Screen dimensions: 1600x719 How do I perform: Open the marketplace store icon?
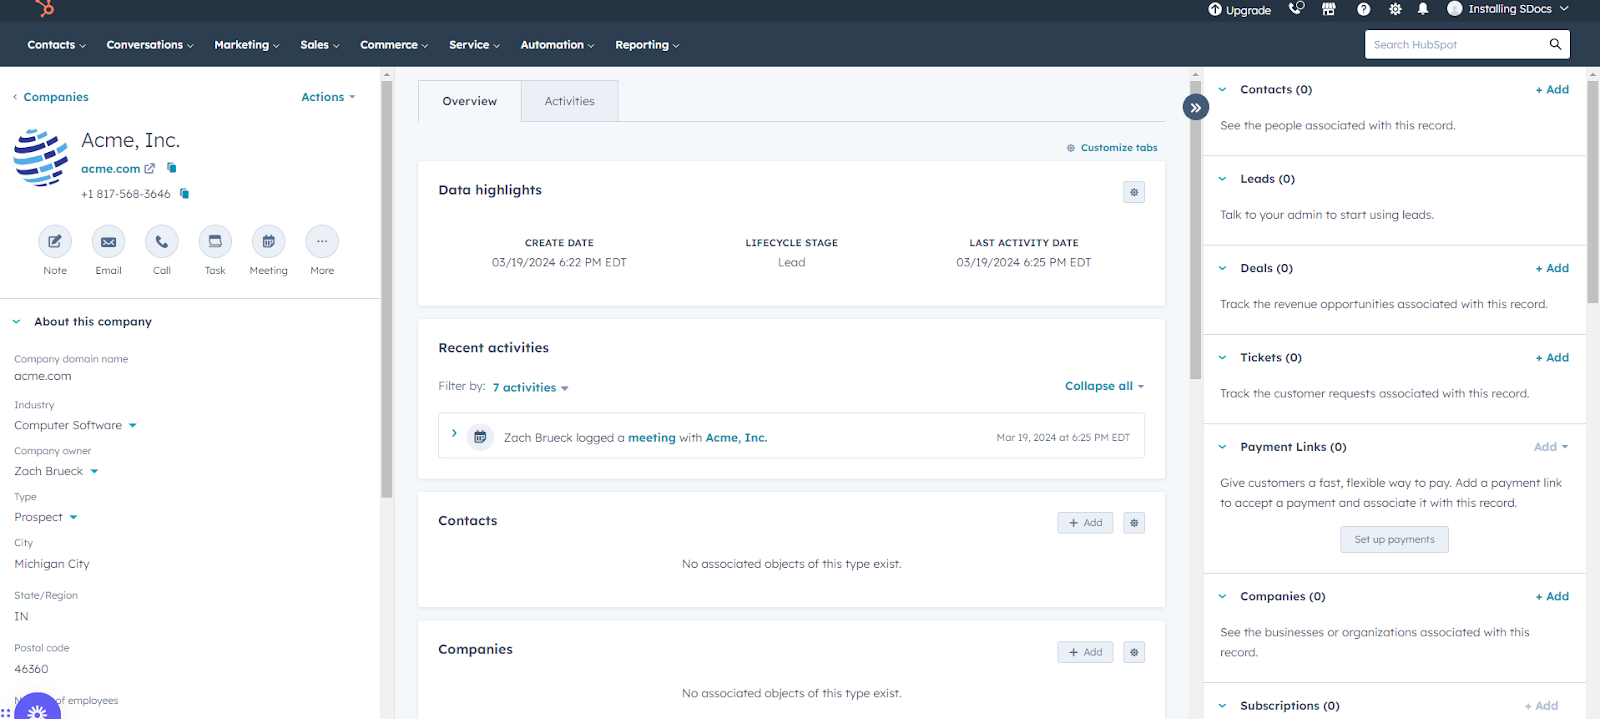[x=1329, y=9]
